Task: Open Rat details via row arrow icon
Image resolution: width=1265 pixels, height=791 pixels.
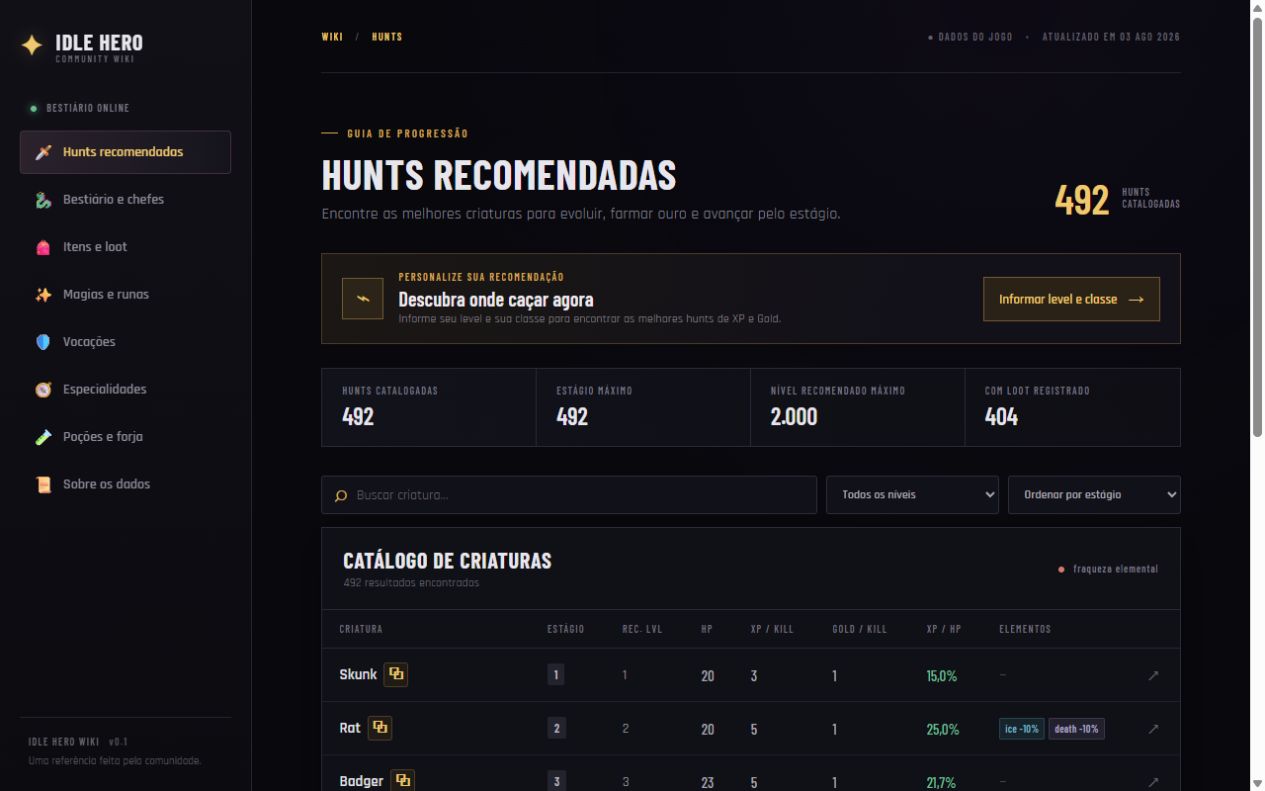Action: click(x=1153, y=729)
